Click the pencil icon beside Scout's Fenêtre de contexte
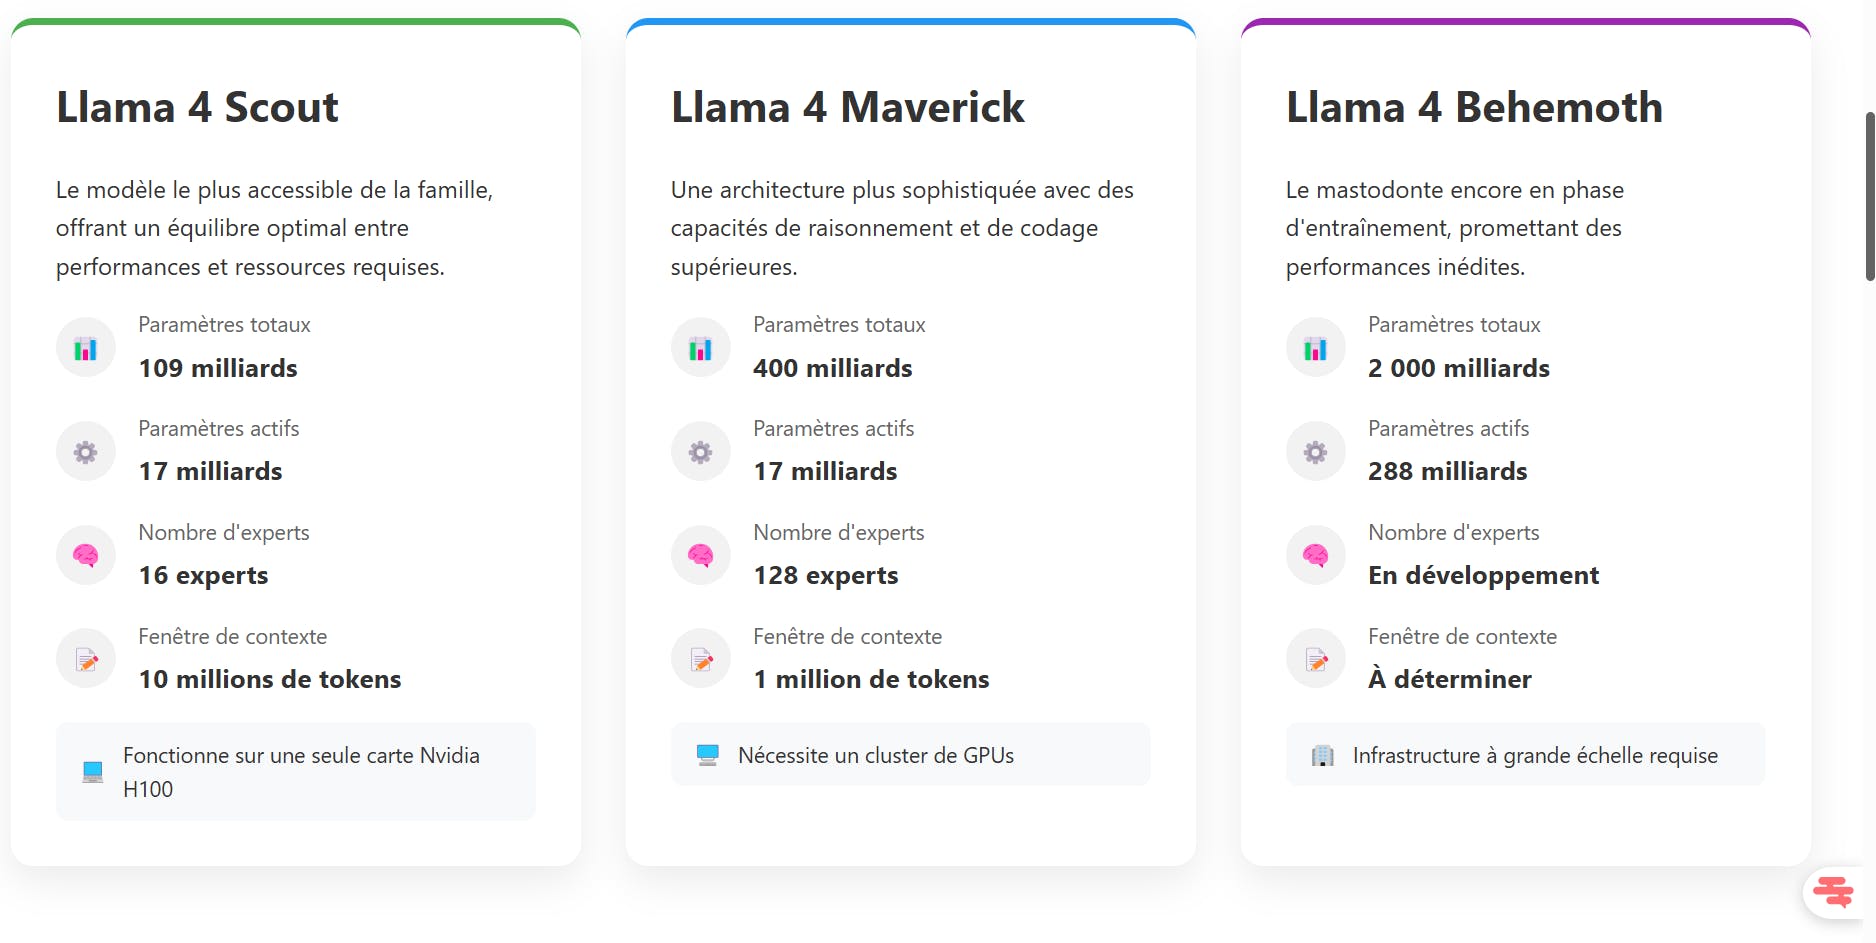This screenshot has height=943, width=1876. click(85, 658)
